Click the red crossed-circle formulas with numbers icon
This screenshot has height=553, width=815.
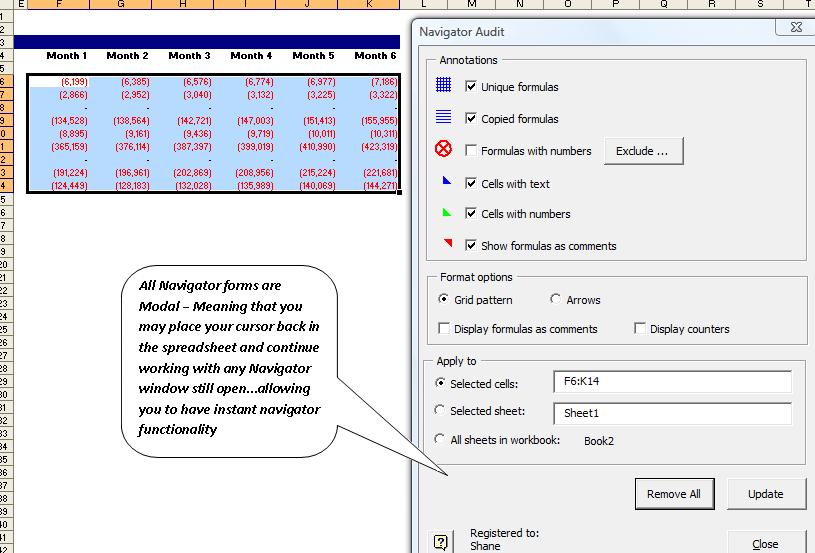click(444, 150)
